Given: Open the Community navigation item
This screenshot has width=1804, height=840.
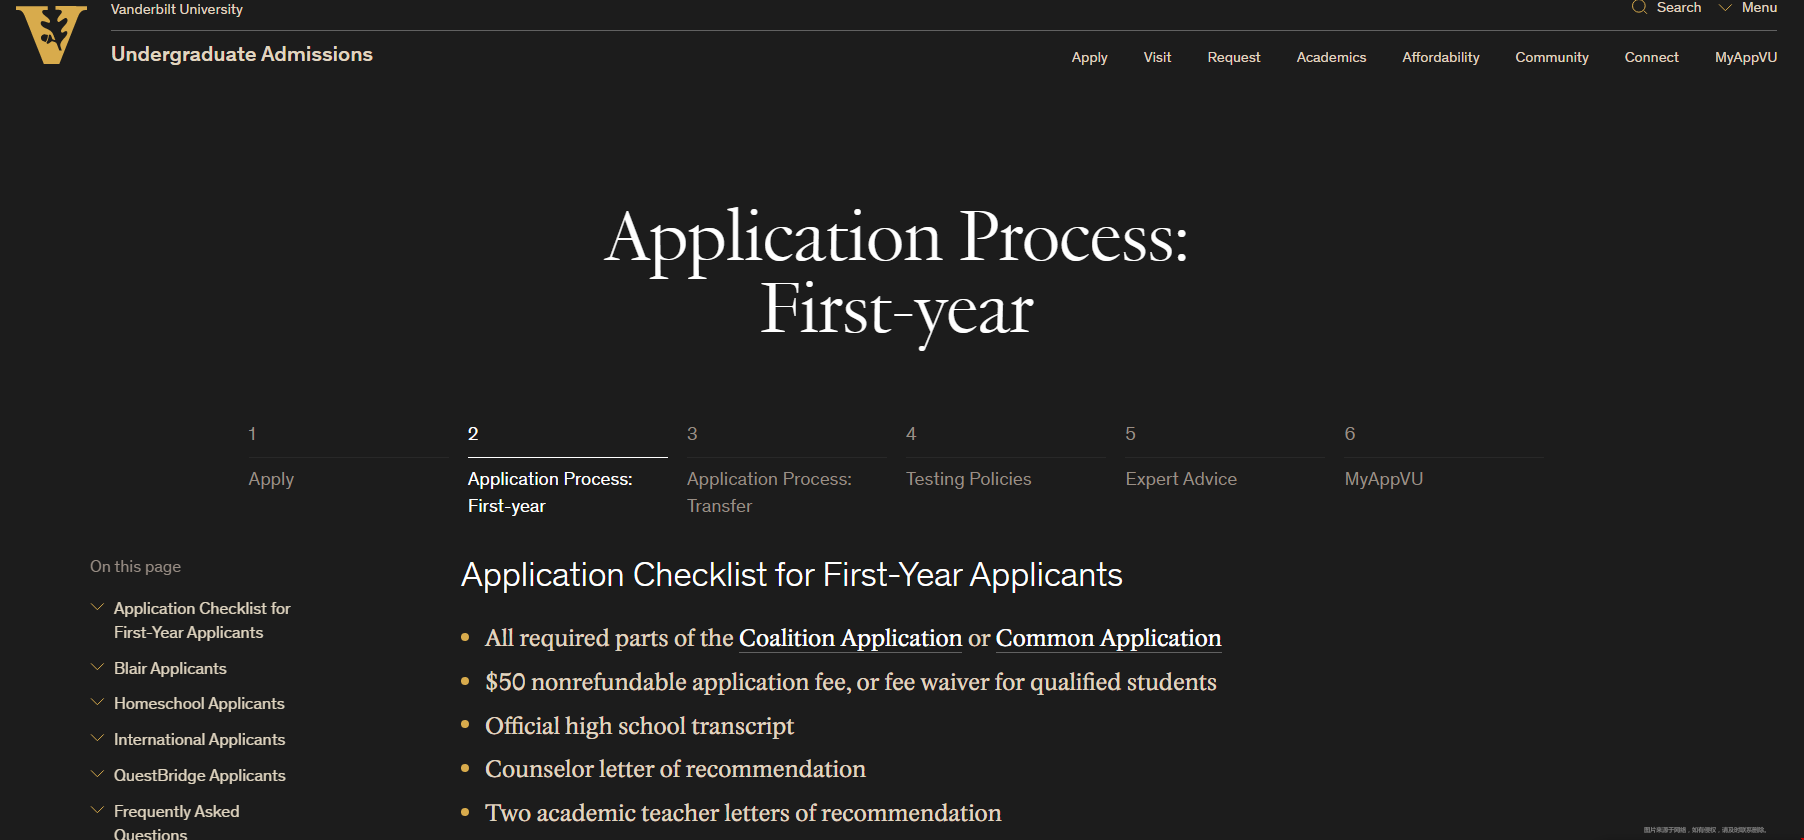Looking at the screenshot, I should tap(1551, 57).
